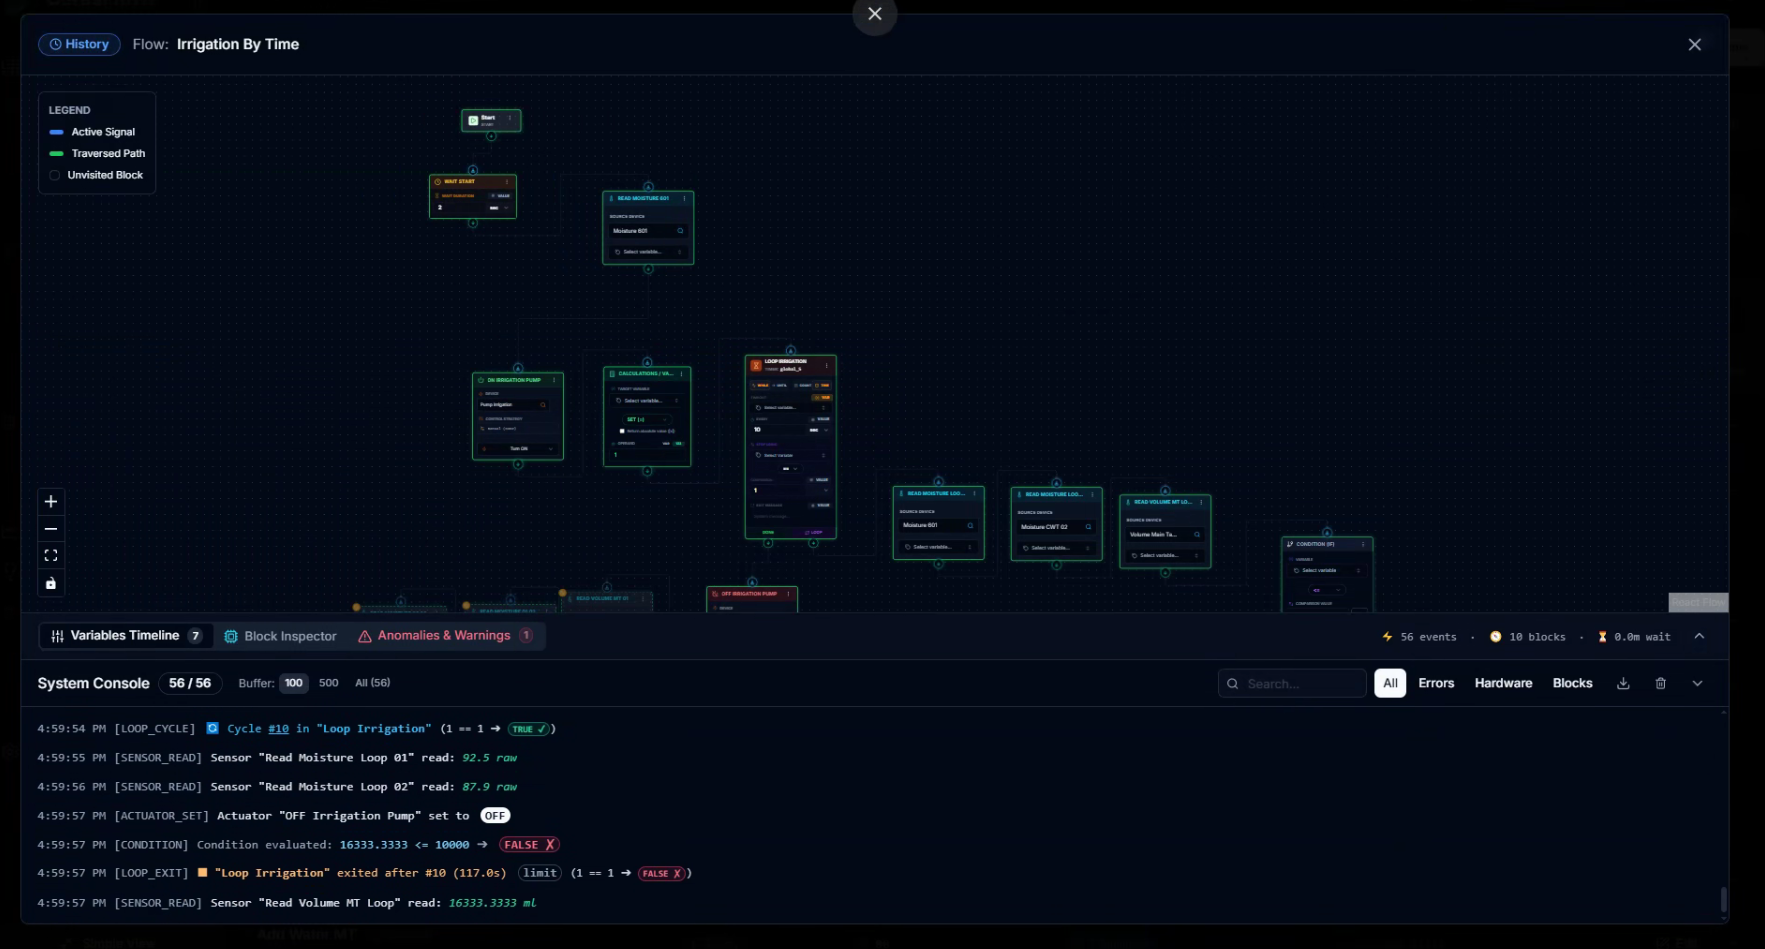Search for a device in the On Irrigation Pump block
Viewport: 1765px width, 949px height.
tap(543, 405)
